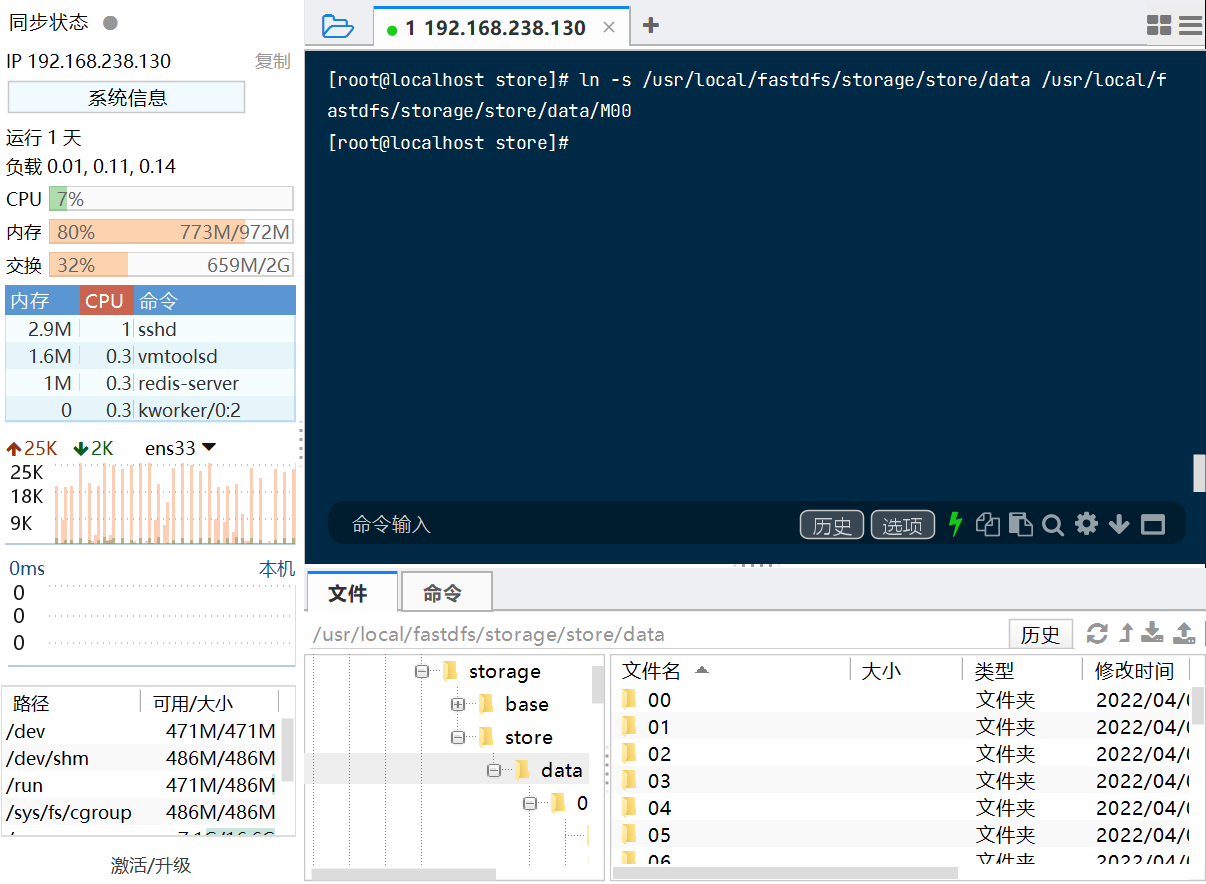Select the /run disk row

click(x=142, y=785)
